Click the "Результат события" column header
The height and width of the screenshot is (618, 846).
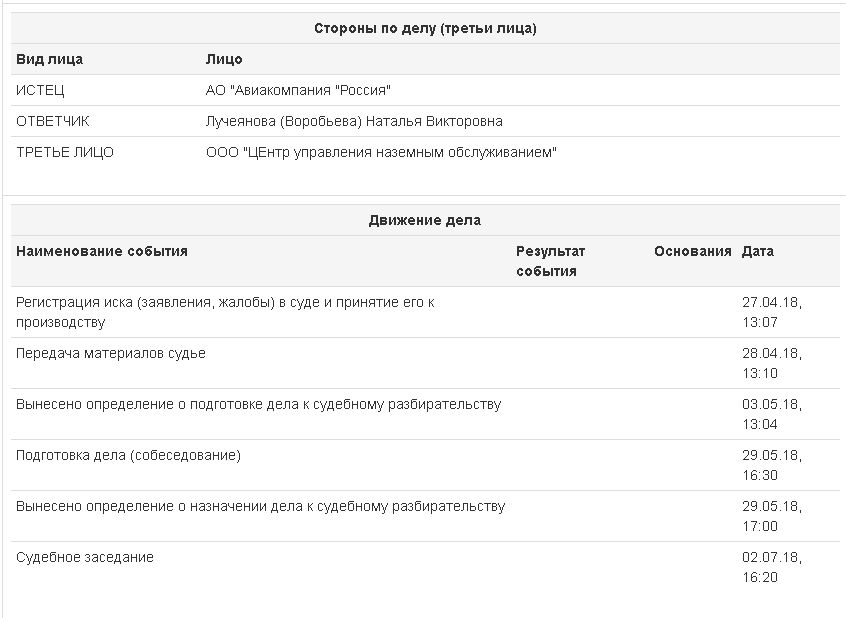(x=551, y=261)
